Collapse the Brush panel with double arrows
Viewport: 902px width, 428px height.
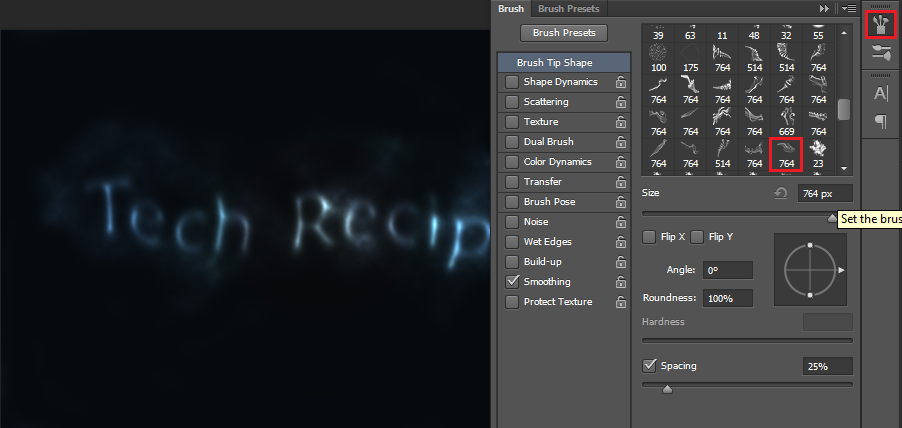(824, 9)
